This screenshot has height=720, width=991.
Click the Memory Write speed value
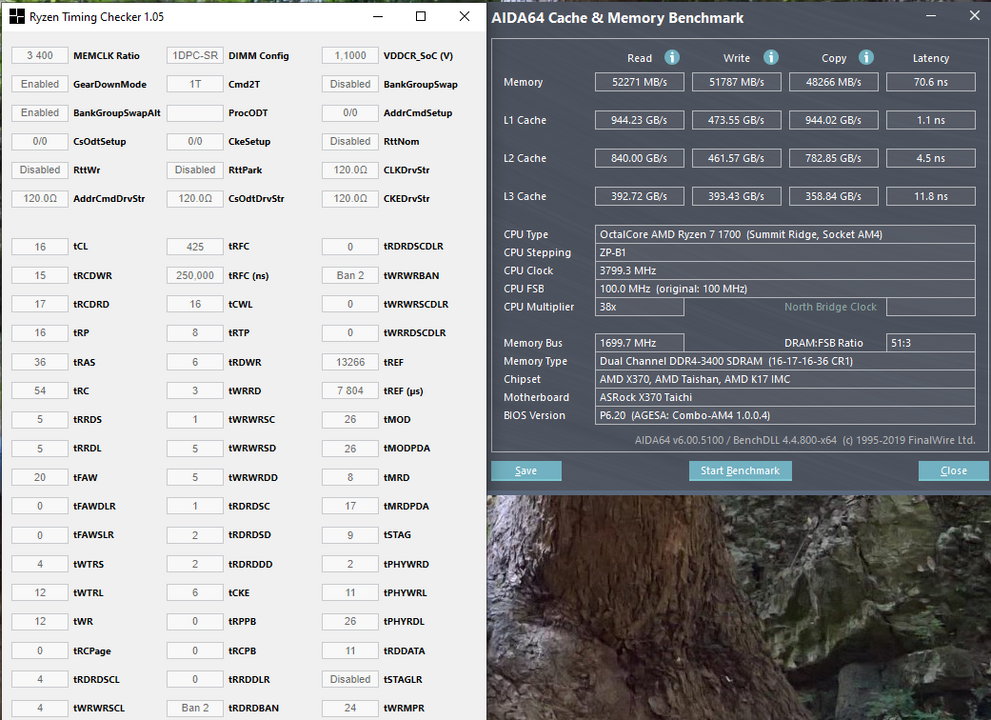(736, 82)
